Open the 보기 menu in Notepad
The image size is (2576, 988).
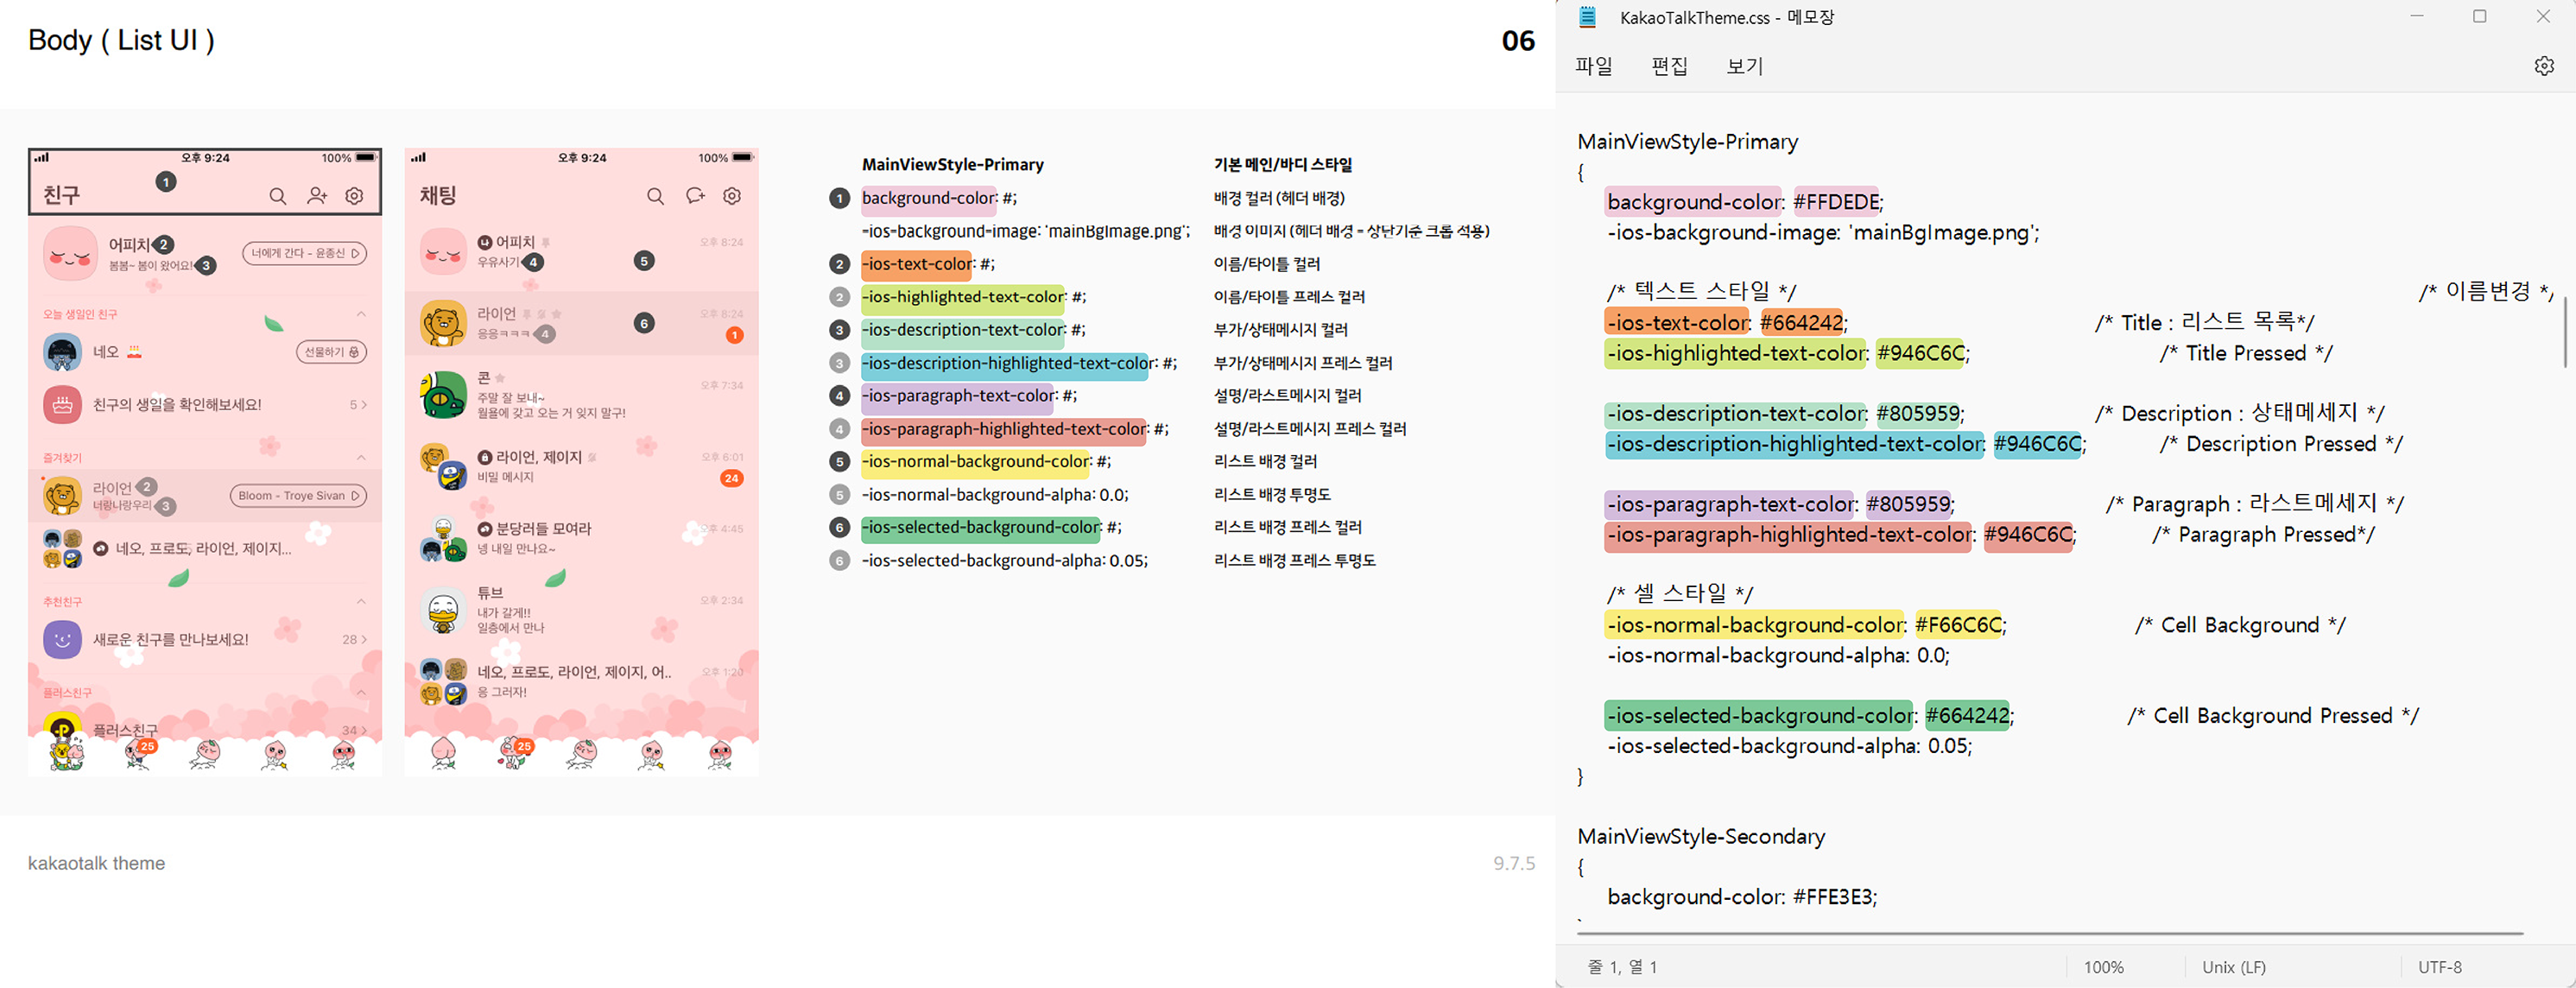pos(1744,66)
